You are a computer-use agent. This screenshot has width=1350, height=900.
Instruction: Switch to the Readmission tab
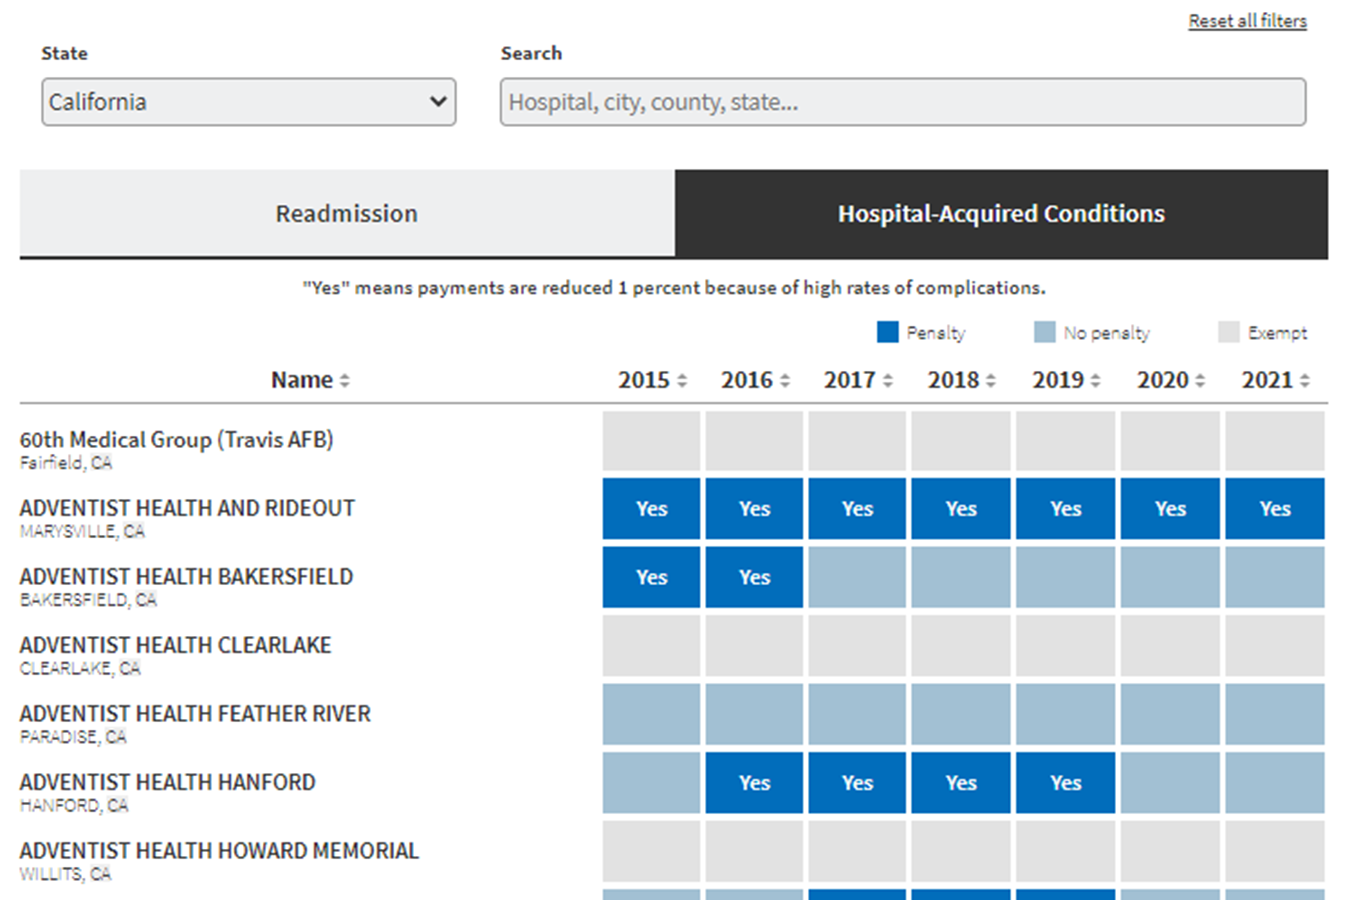(x=346, y=214)
